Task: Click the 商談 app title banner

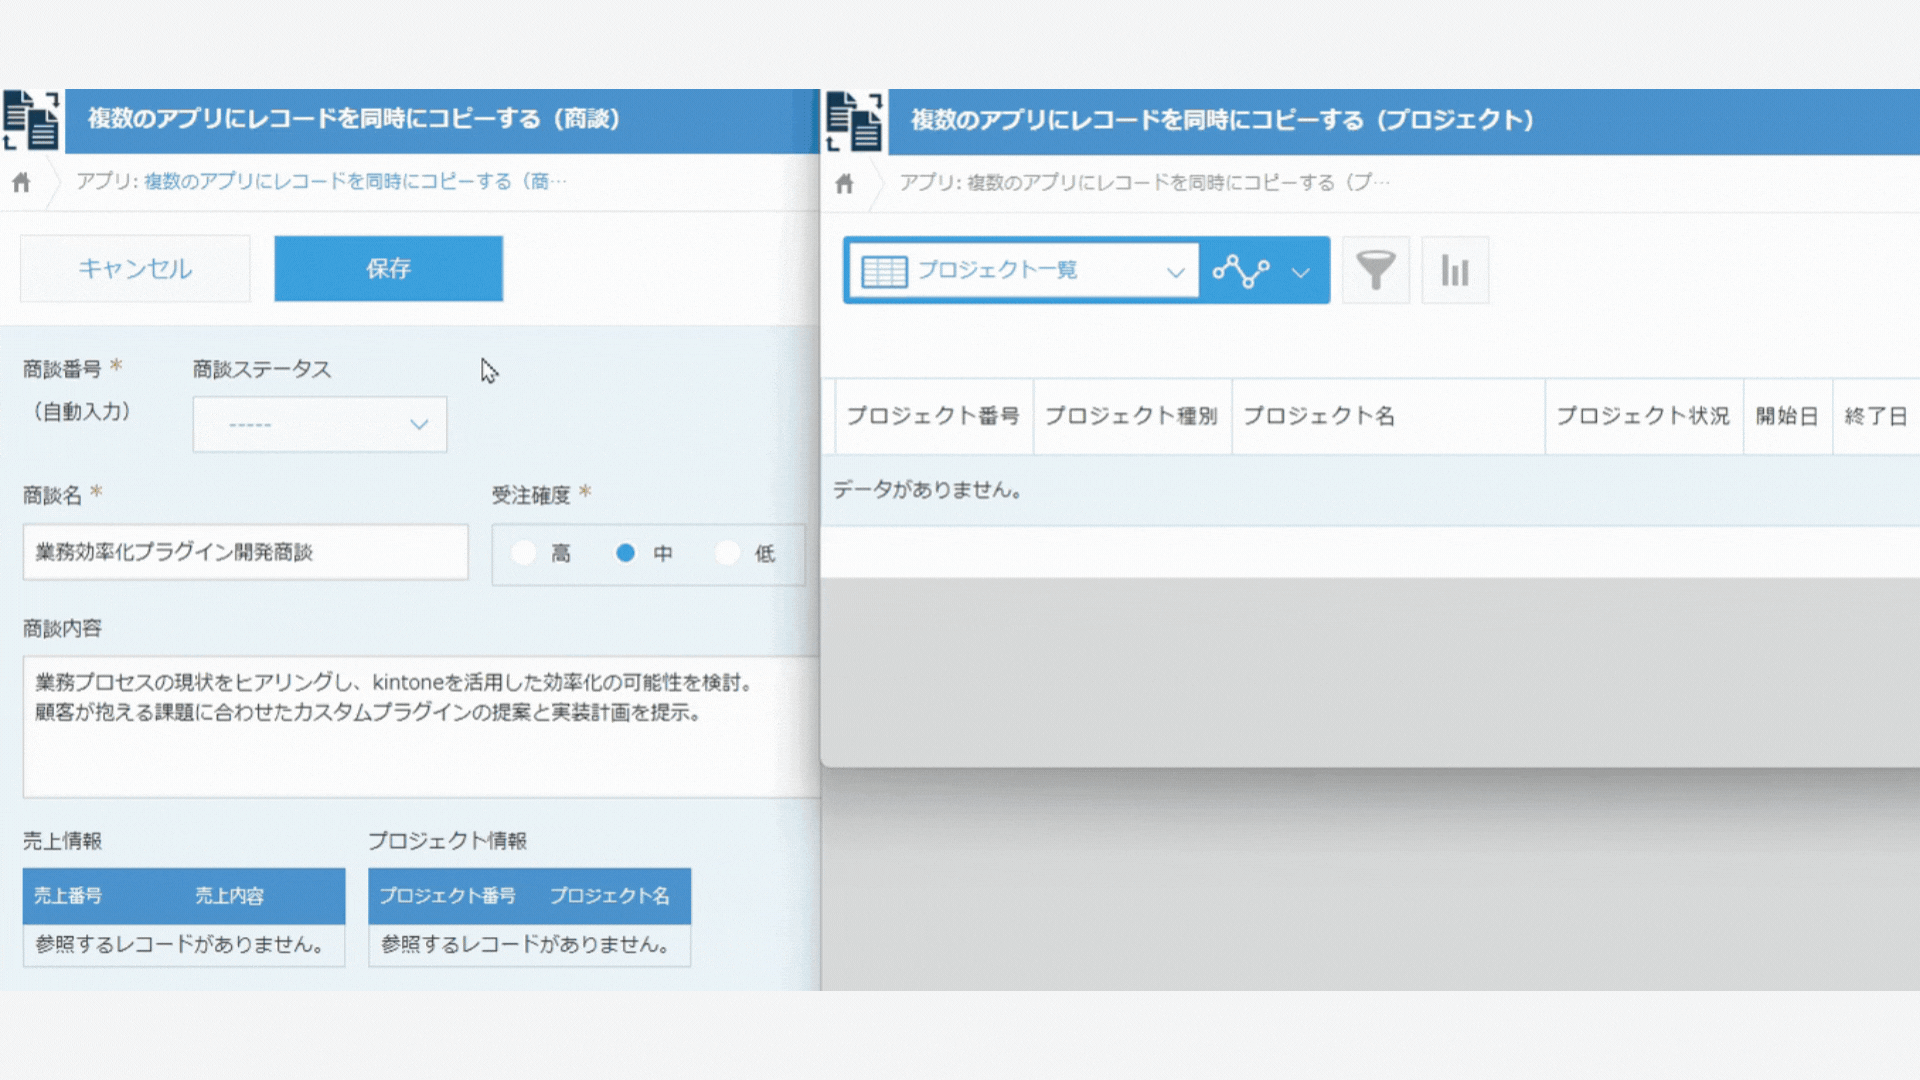Action: [442, 120]
